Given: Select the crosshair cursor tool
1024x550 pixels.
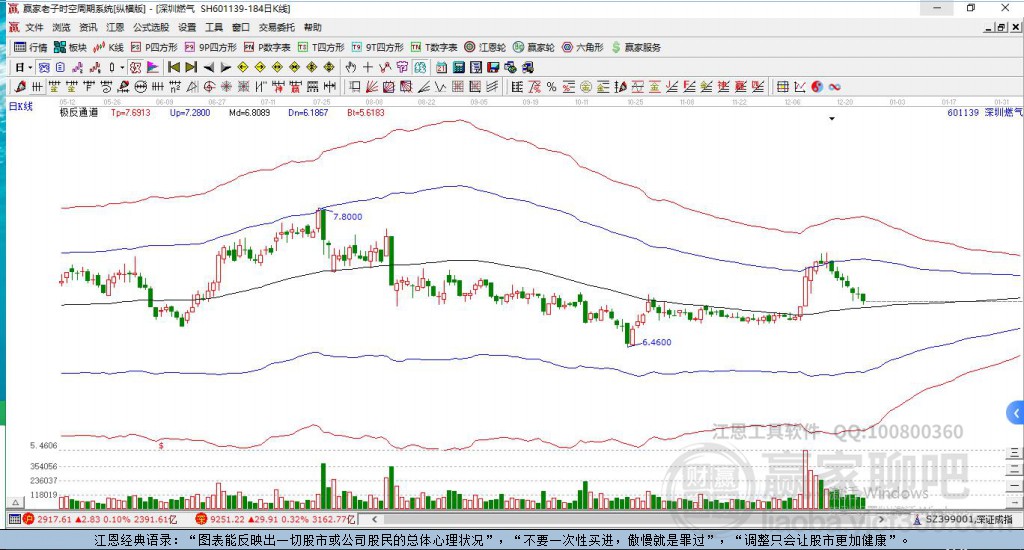Looking at the screenshot, I should 368,67.
